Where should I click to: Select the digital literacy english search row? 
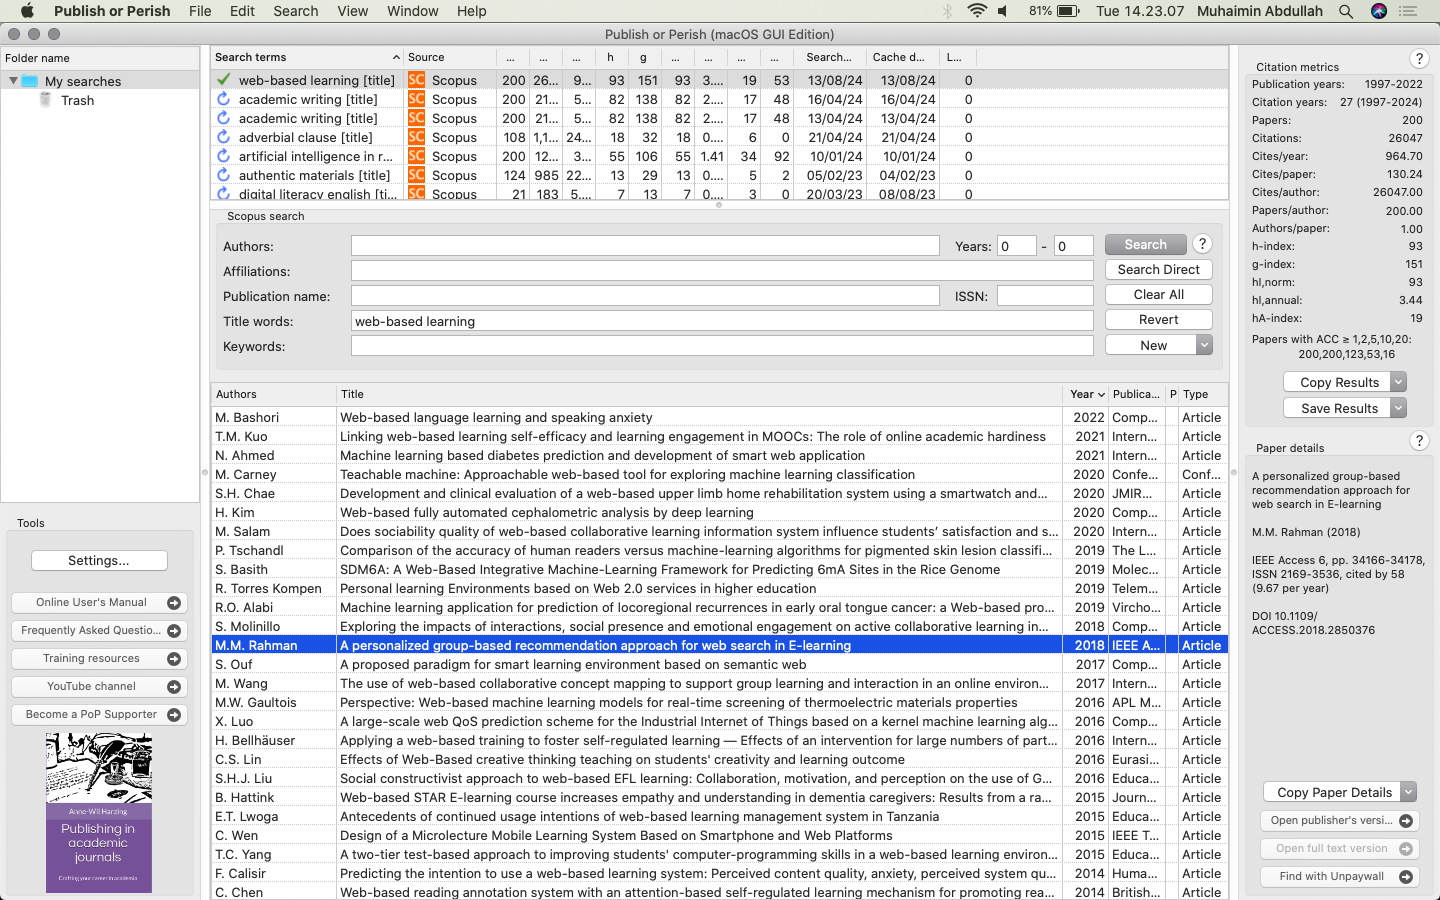pos(719,193)
